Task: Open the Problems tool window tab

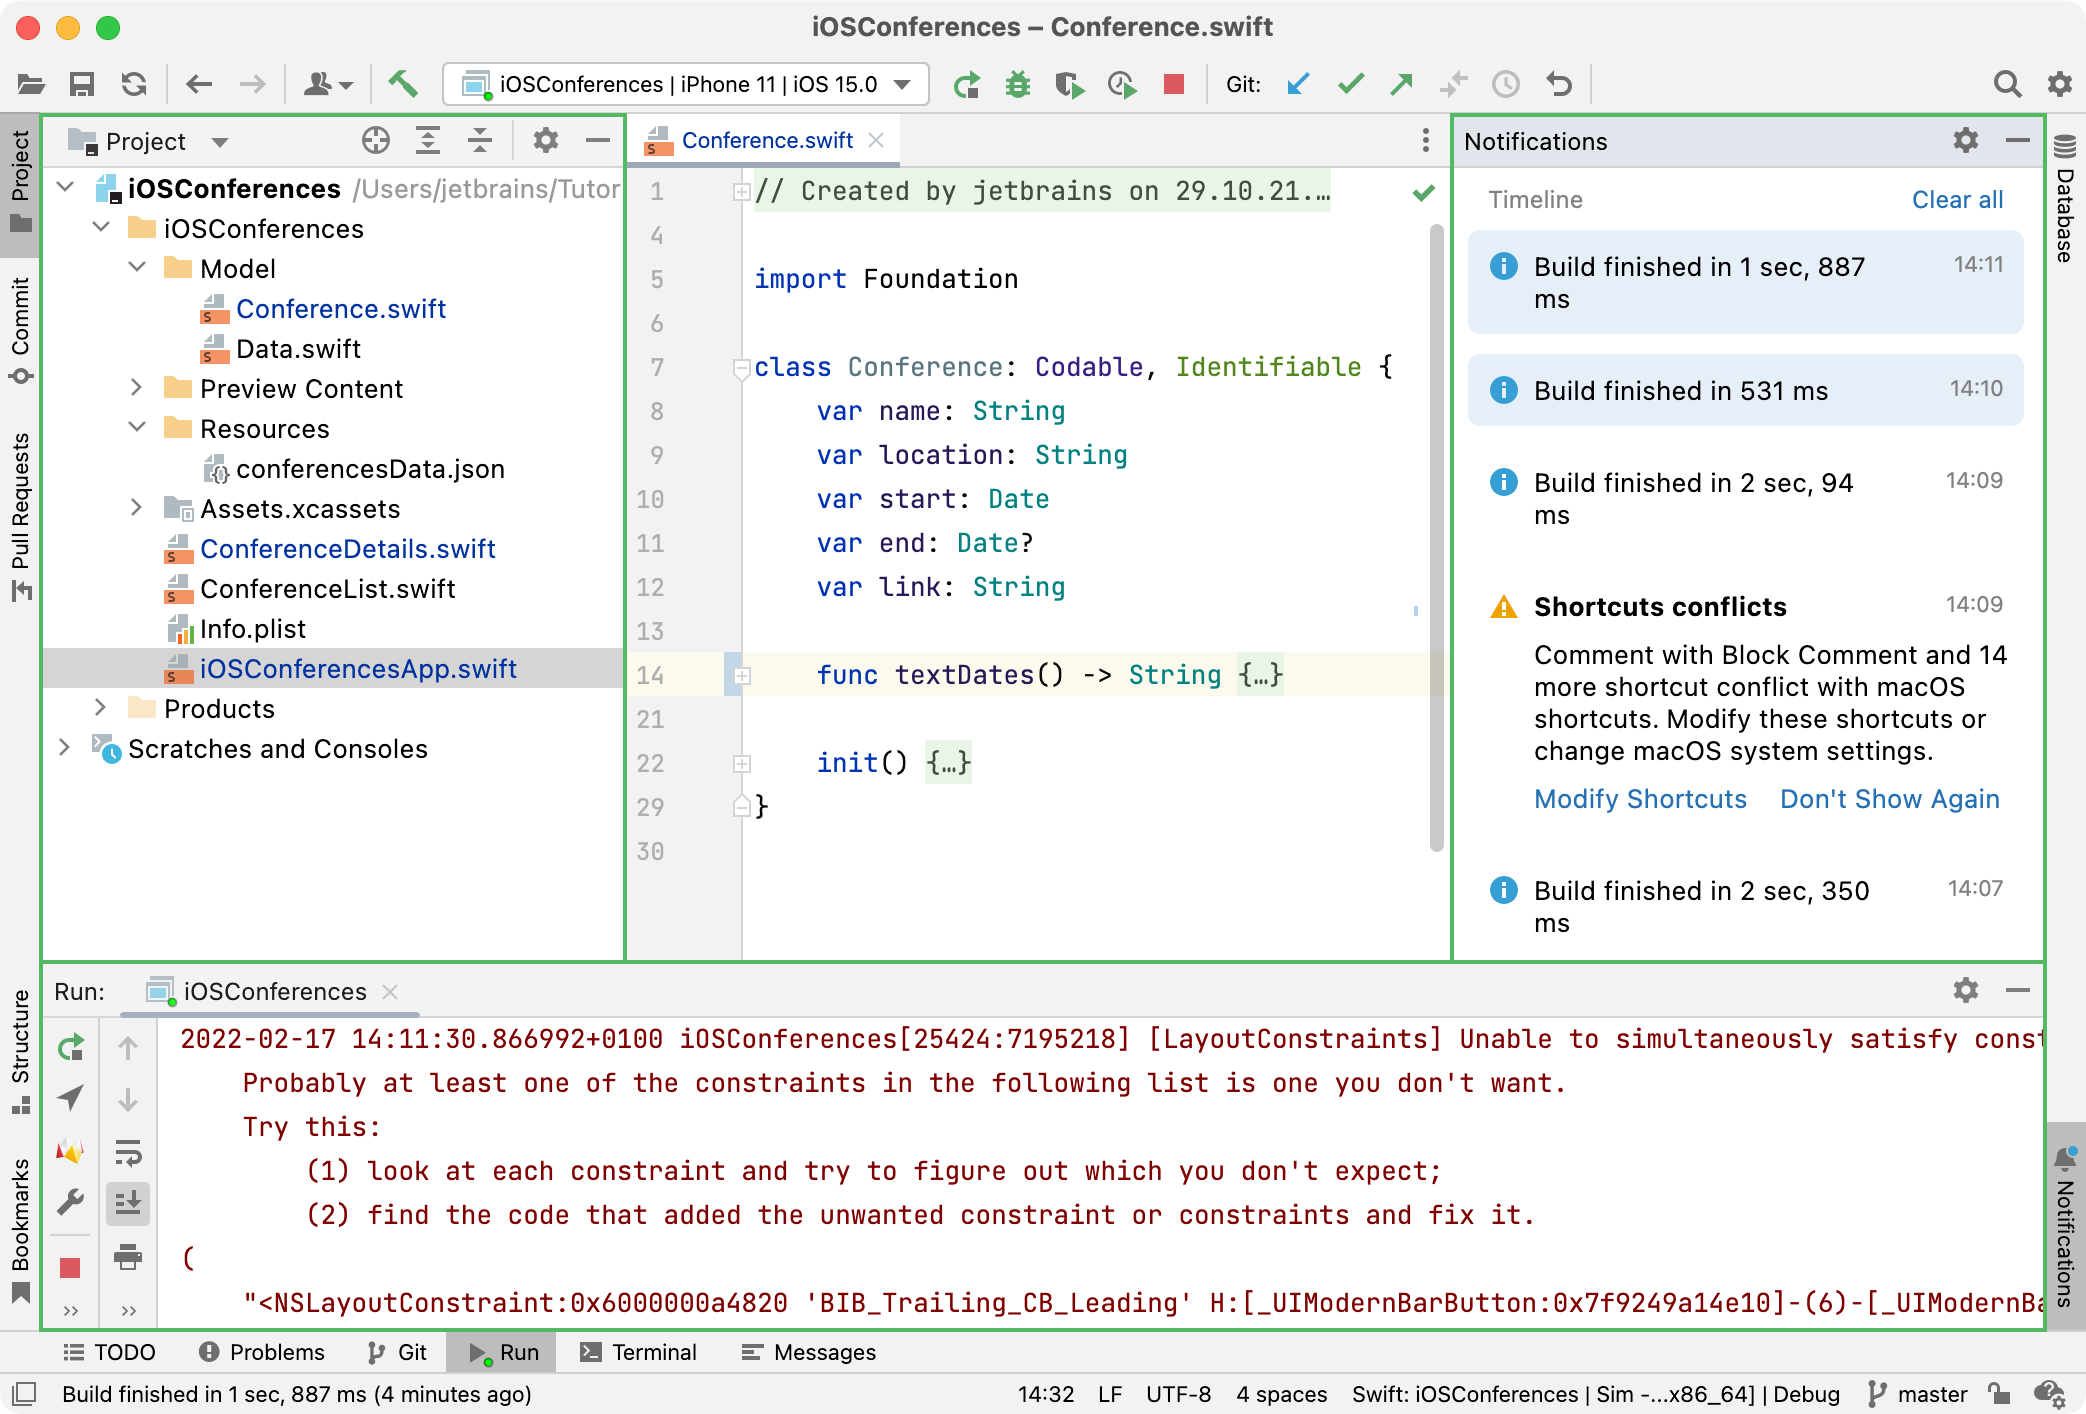Action: pos(262,1352)
